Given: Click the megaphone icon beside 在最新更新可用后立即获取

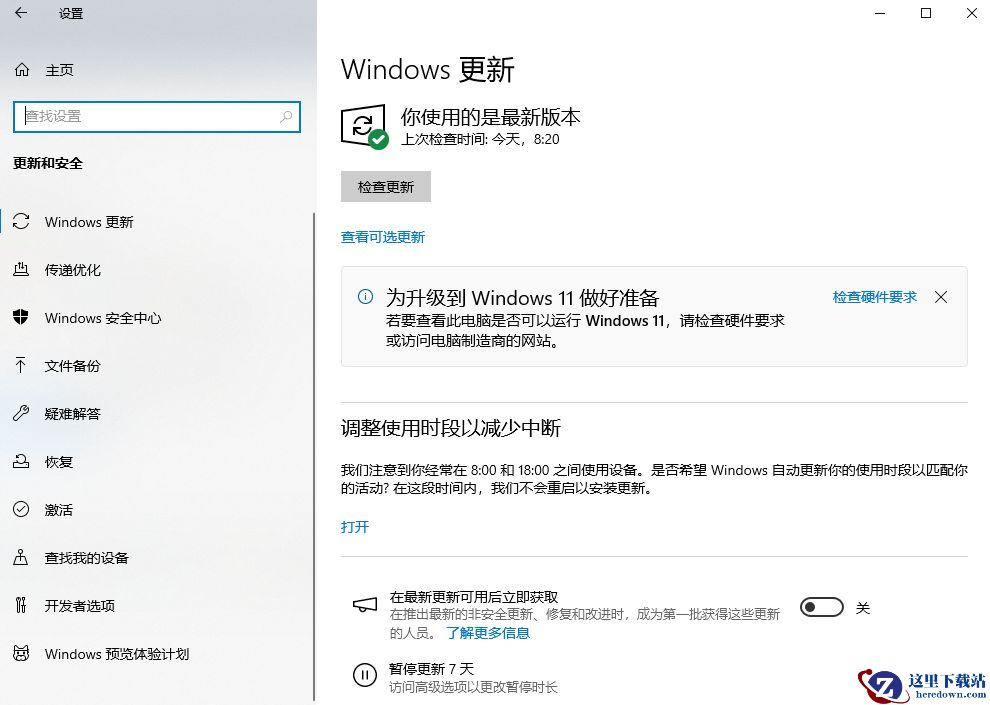Looking at the screenshot, I should point(365,605).
